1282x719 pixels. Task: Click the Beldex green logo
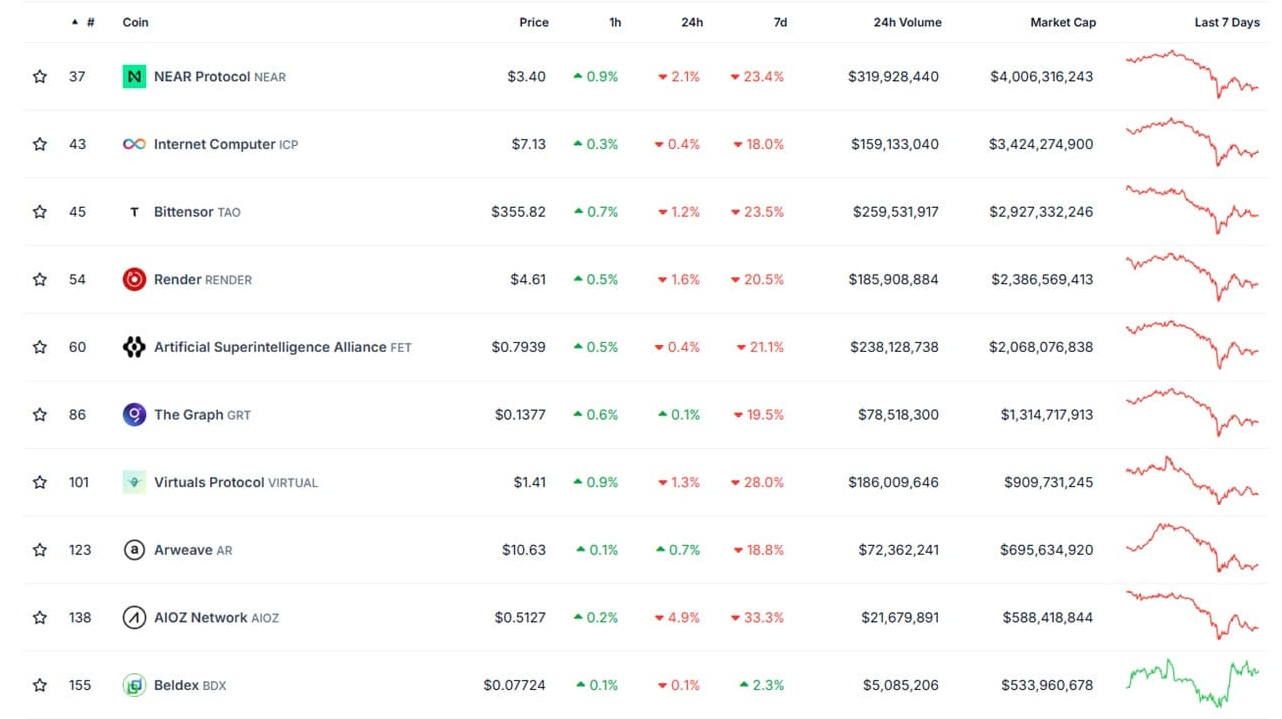(x=134, y=686)
